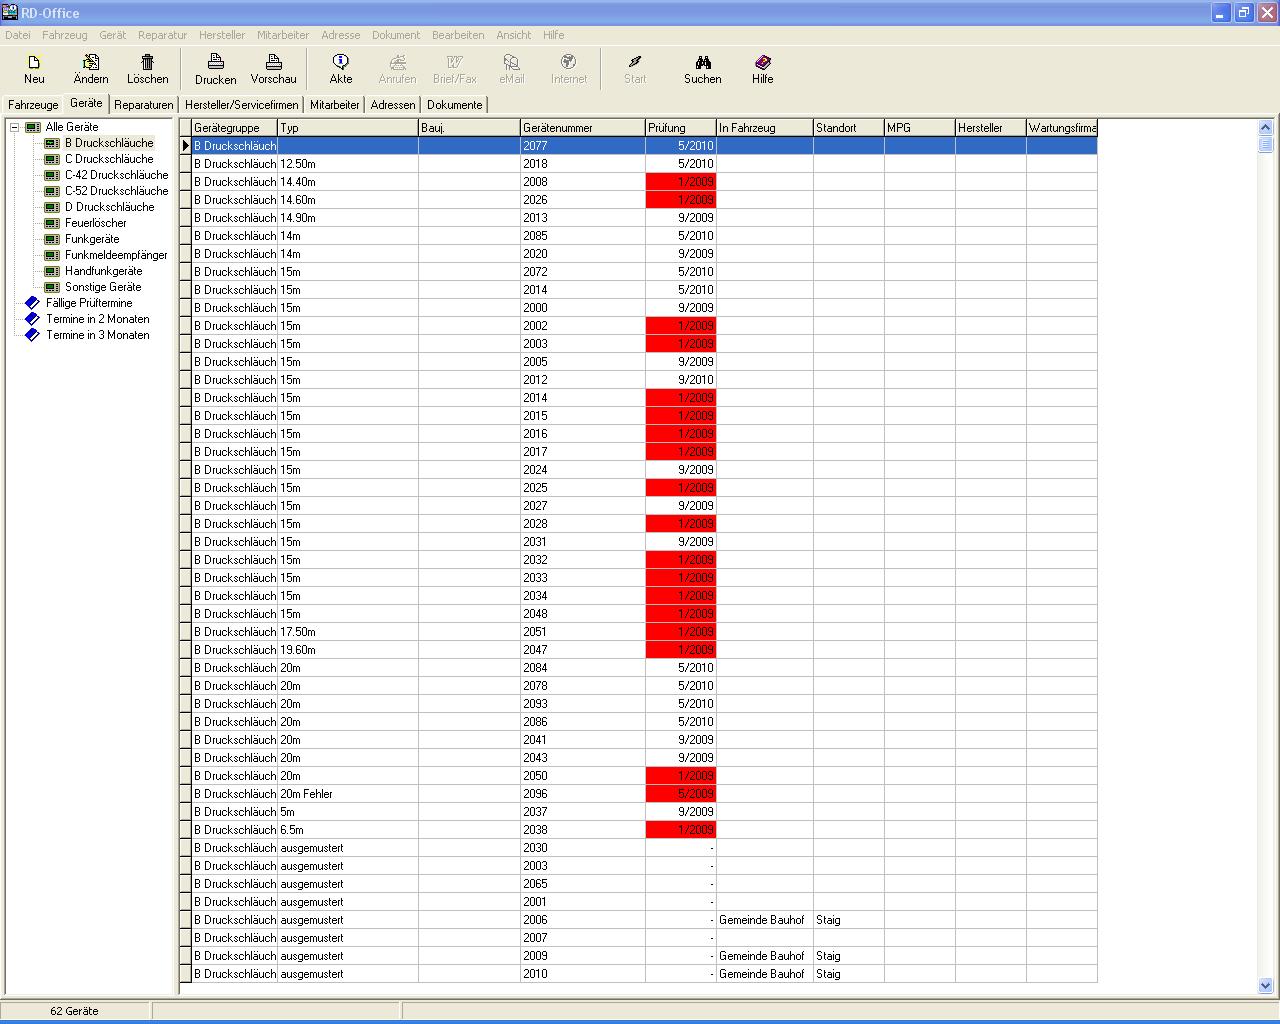The height and width of the screenshot is (1024, 1280).
Task: Open the Reparaturen tab
Action: [143, 105]
